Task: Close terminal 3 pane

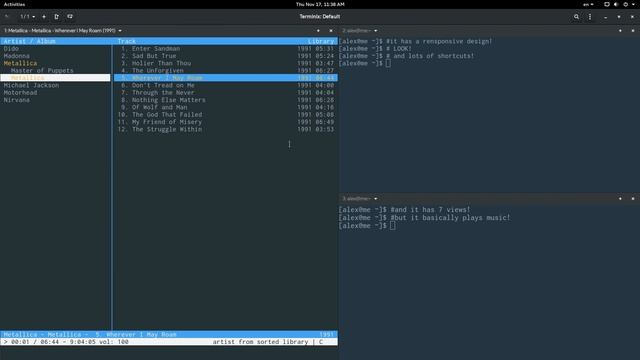Action: 633,199
